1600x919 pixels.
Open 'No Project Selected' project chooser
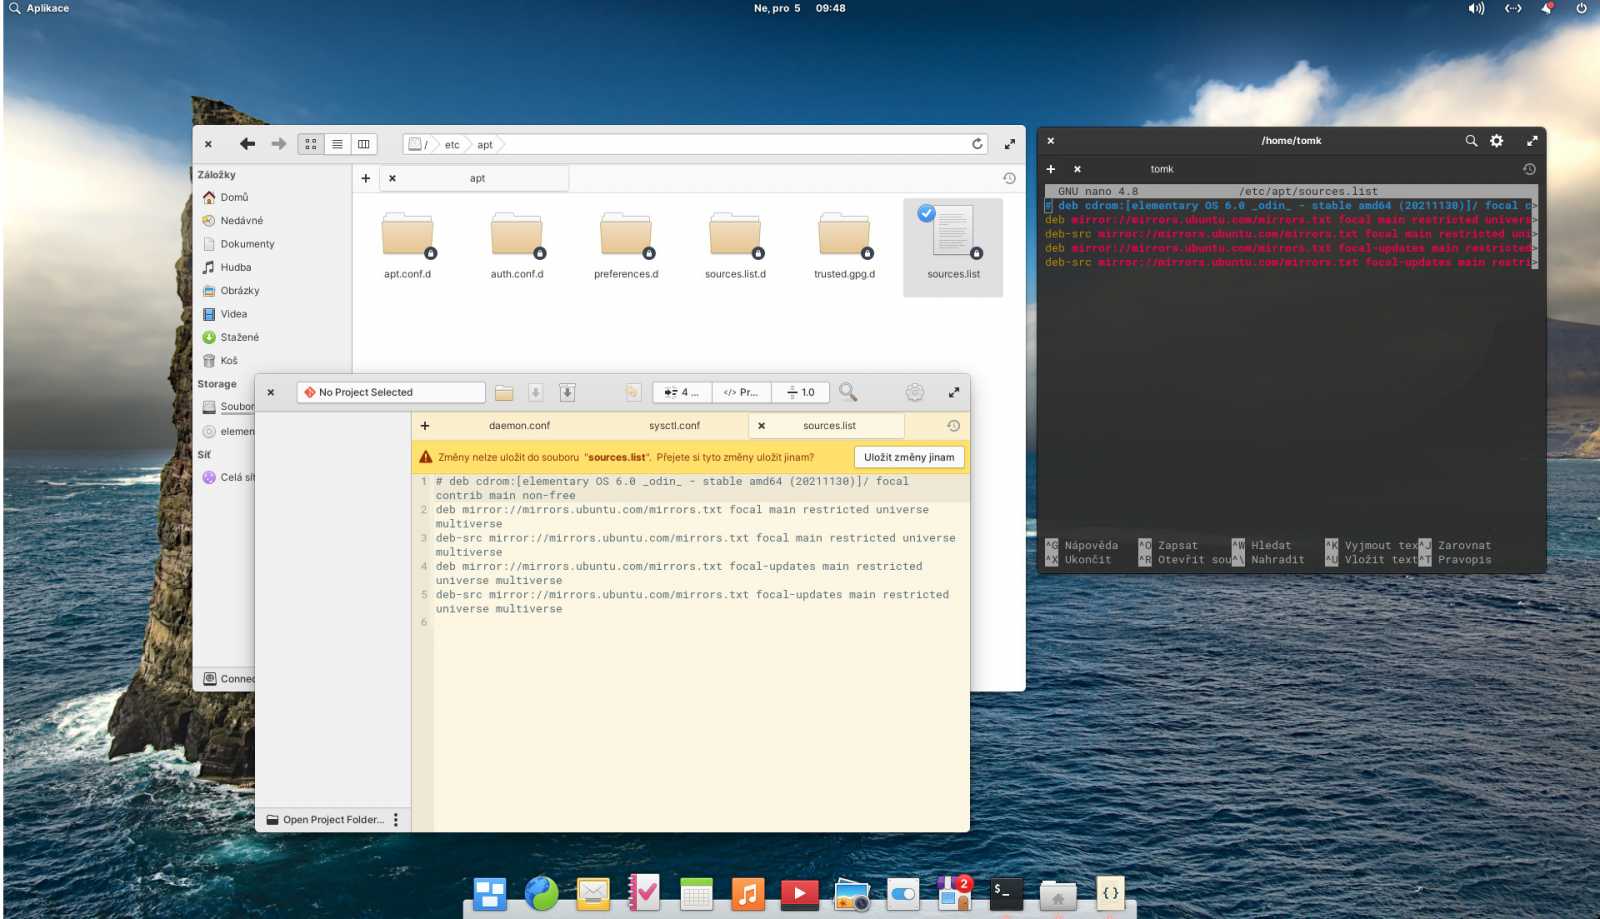pos(391,392)
